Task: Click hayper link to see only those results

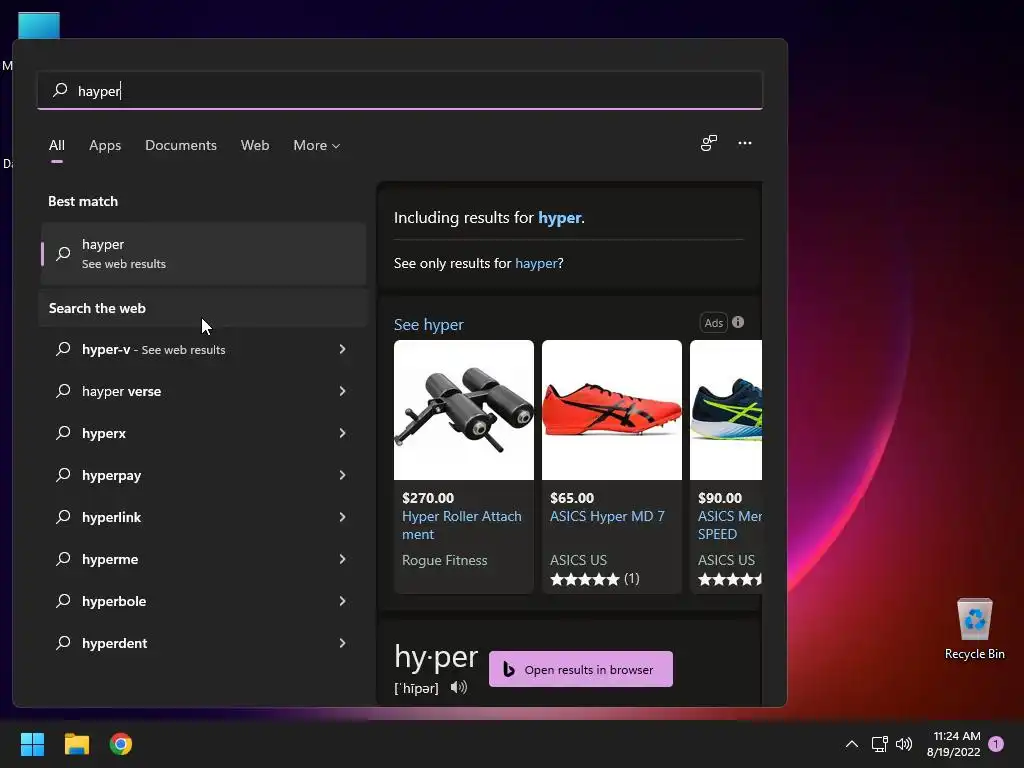Action: pyautogui.click(x=536, y=263)
